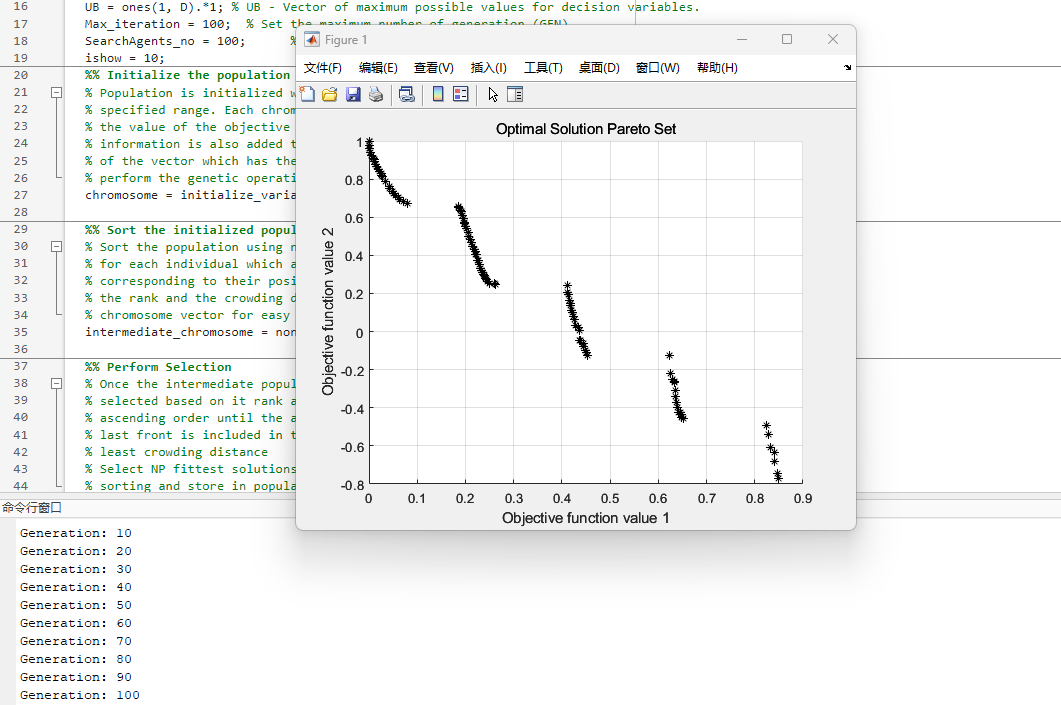Open the 帮助(H) menu

click(717, 68)
